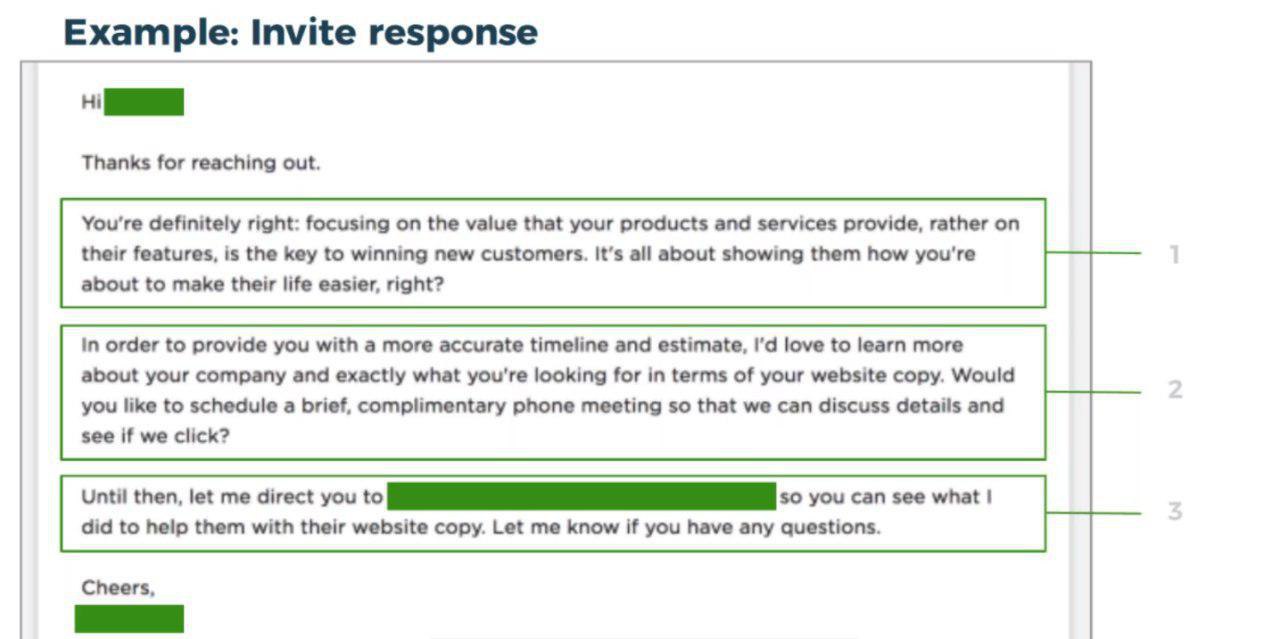Click the annotation number 1 label
Viewport: 1280px width, 639px height.
(x=1175, y=255)
